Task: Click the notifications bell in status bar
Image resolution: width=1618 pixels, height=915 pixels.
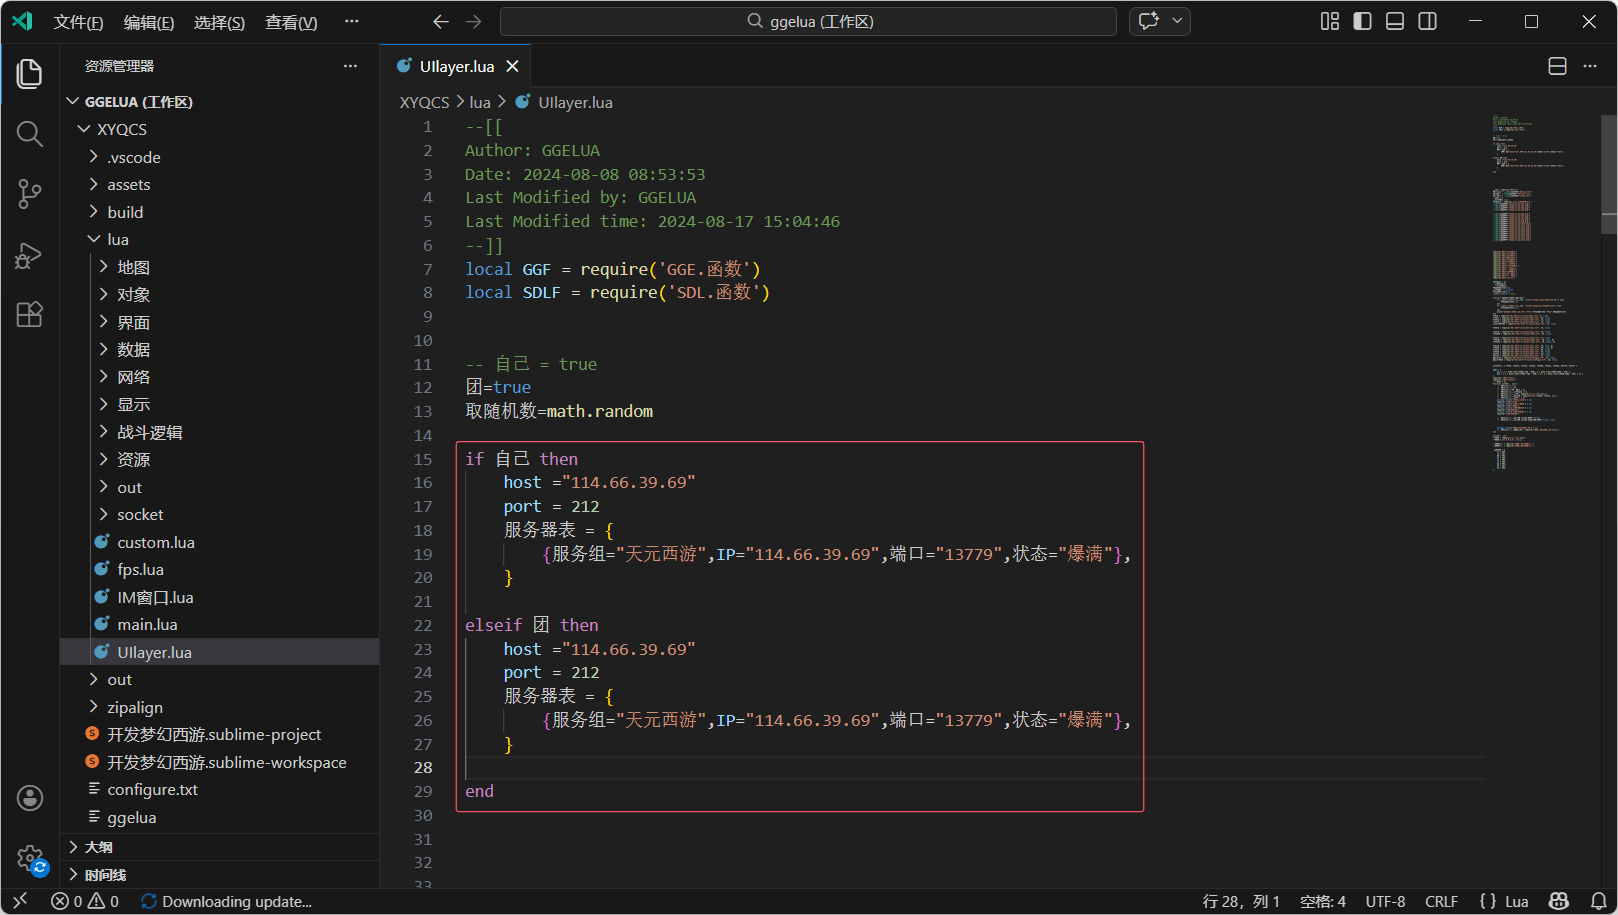Action: pyautogui.click(x=1598, y=901)
